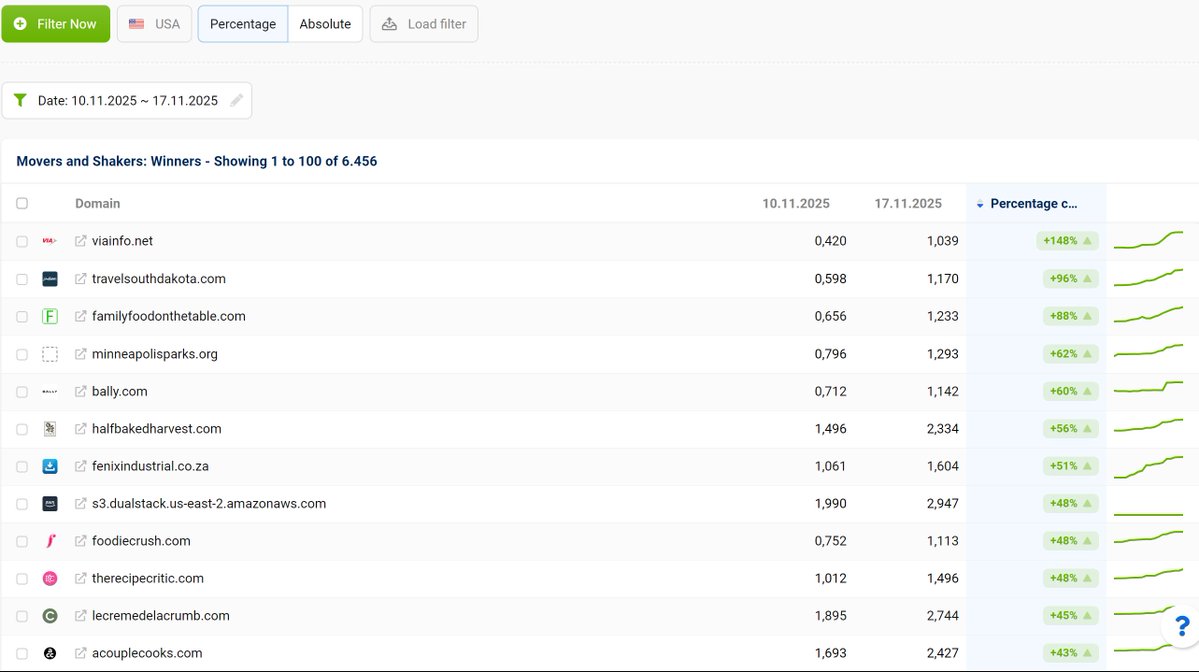Viewport: 1199px width, 672px height.
Task: Click the value 1,496 in halfbakedharvest.com row
Action: pyautogui.click(x=830, y=429)
